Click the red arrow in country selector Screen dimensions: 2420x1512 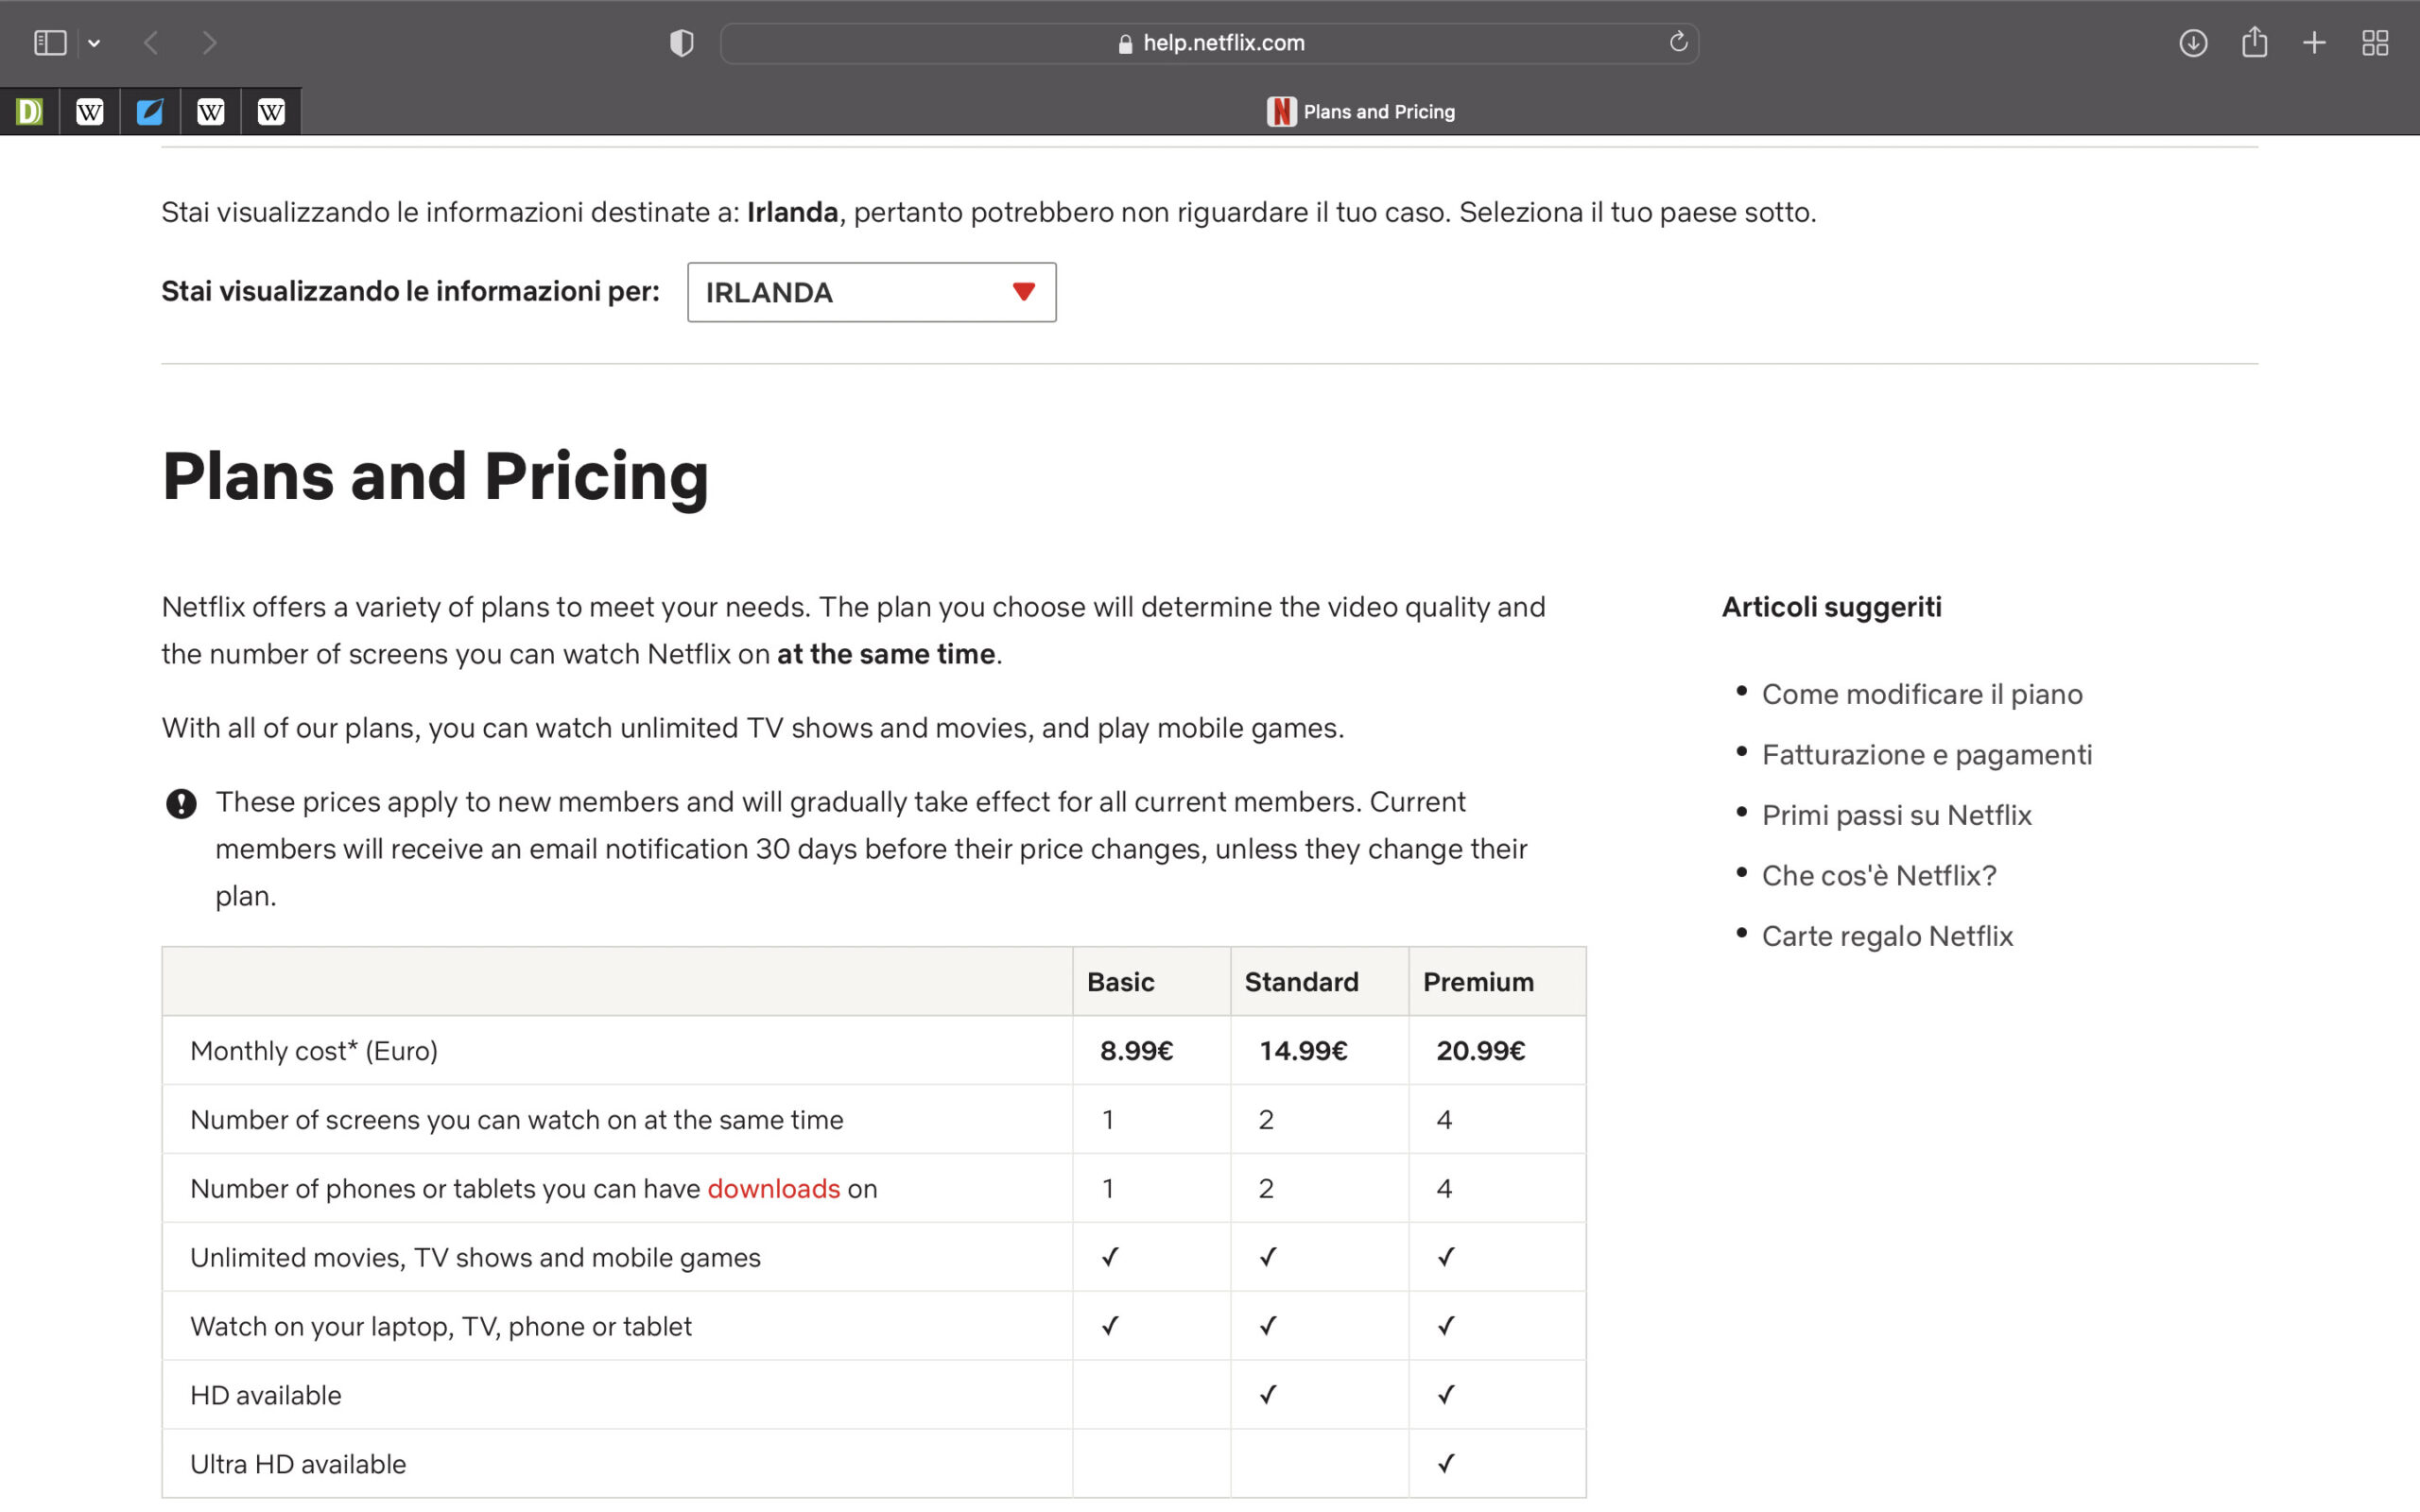pyautogui.click(x=1023, y=292)
